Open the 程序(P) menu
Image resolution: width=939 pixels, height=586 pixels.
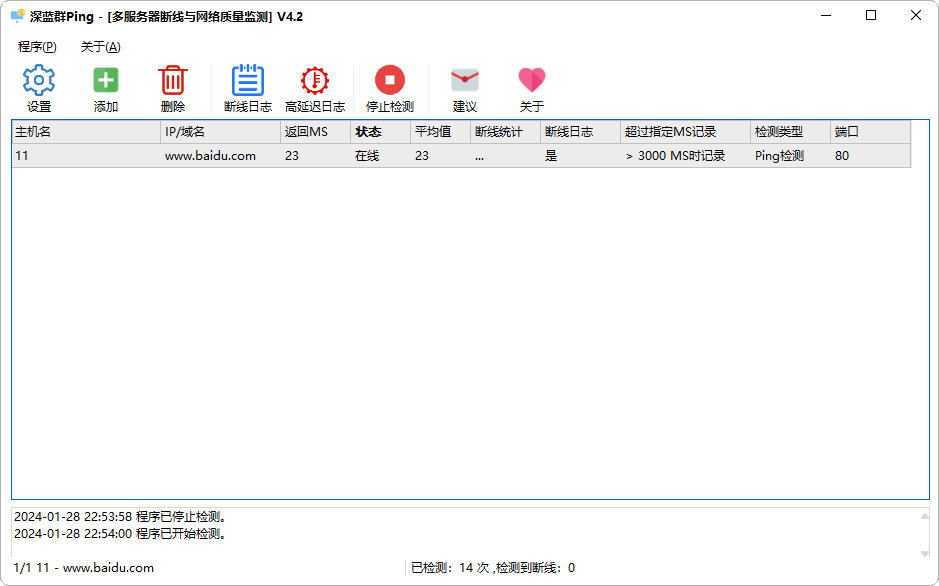pos(37,47)
